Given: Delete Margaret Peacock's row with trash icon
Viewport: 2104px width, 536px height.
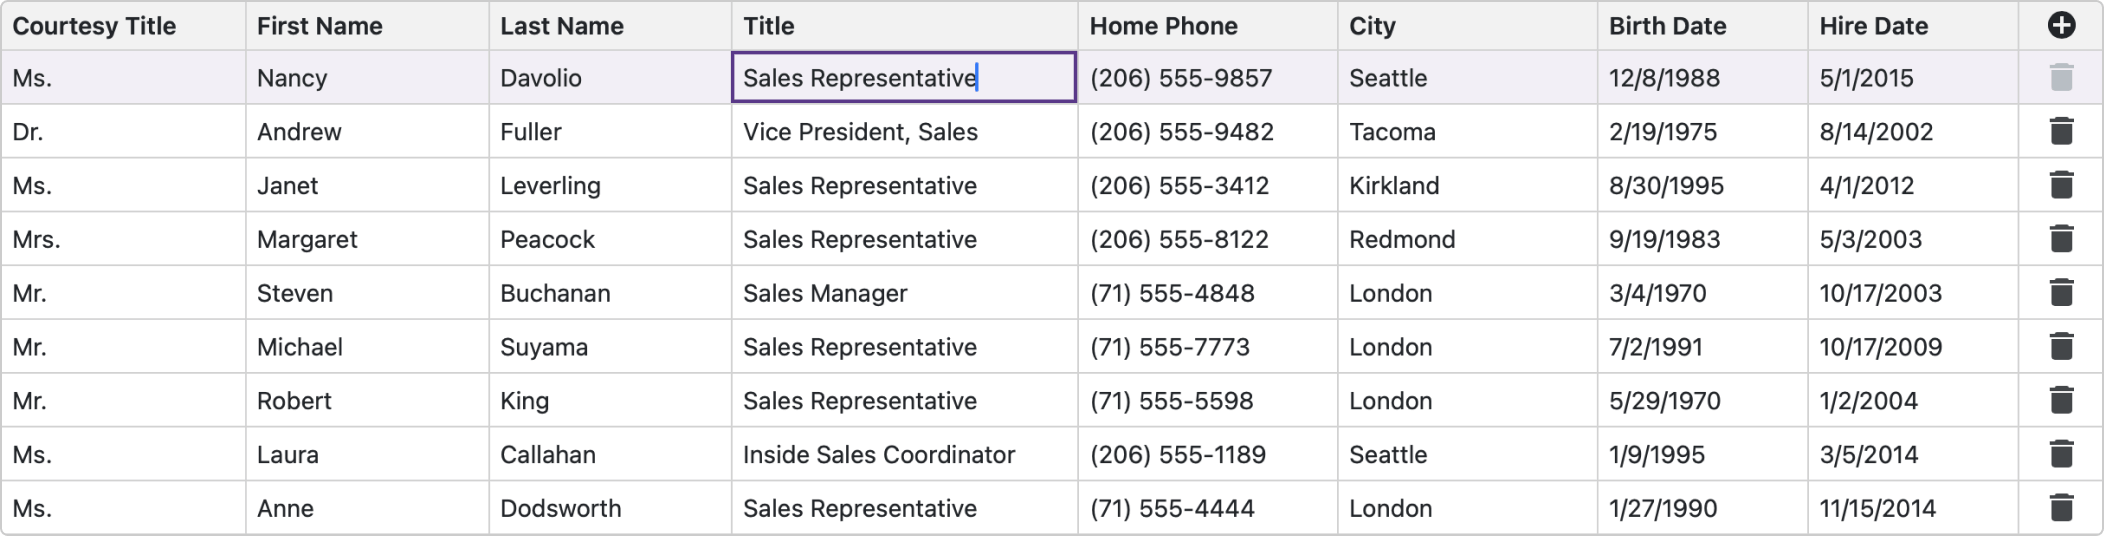Looking at the screenshot, I should pyautogui.click(x=2061, y=239).
